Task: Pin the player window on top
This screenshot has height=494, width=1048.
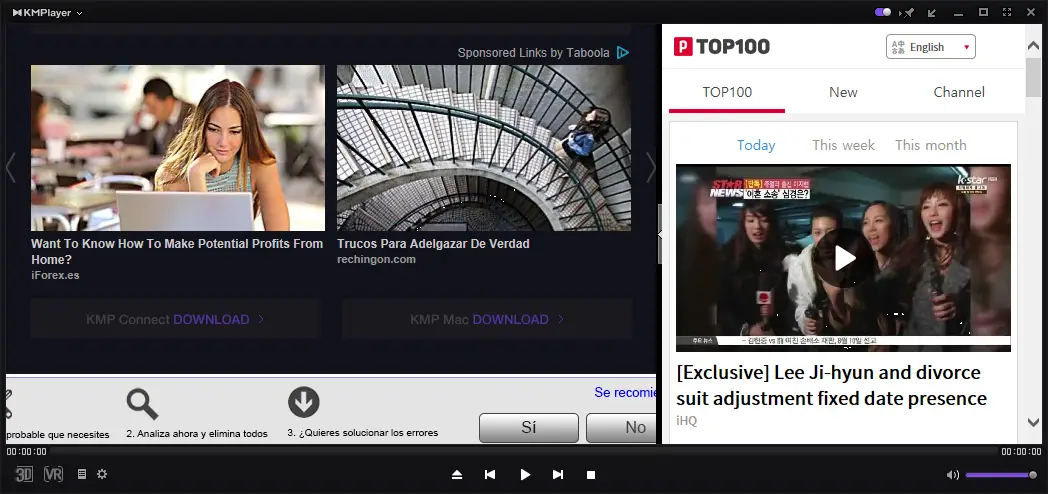Action: pyautogui.click(x=908, y=13)
